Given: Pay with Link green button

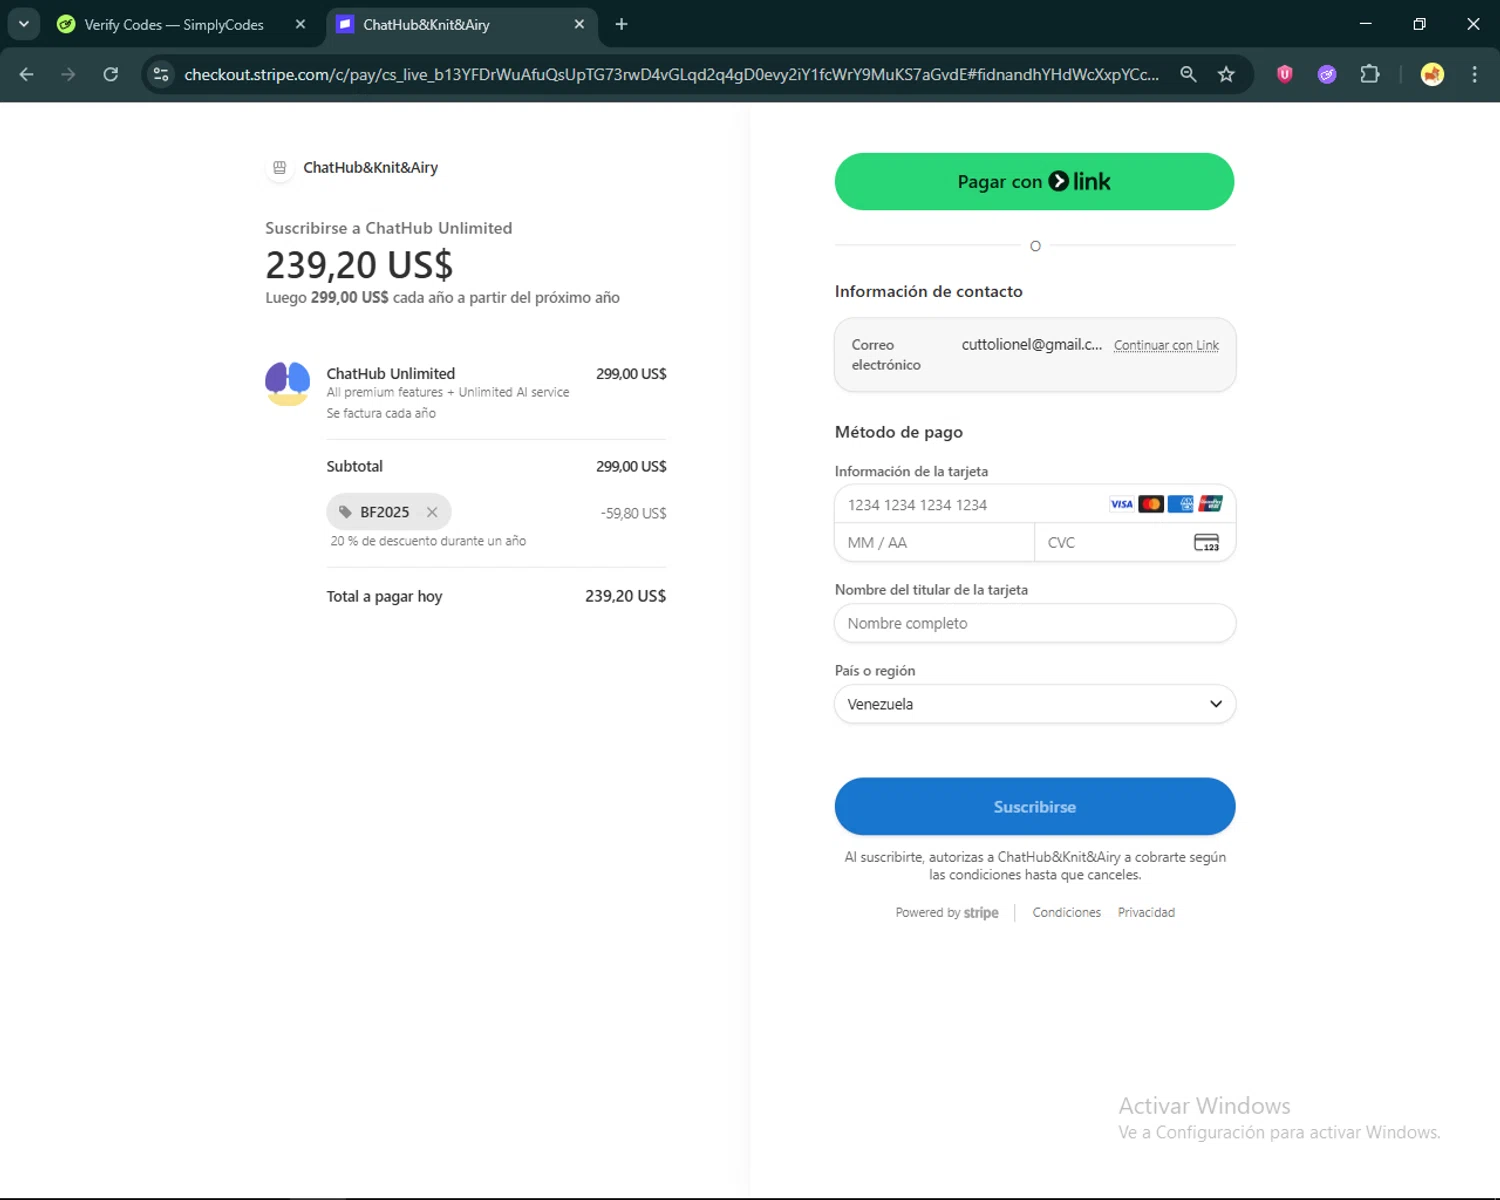Looking at the screenshot, I should pyautogui.click(x=1034, y=181).
